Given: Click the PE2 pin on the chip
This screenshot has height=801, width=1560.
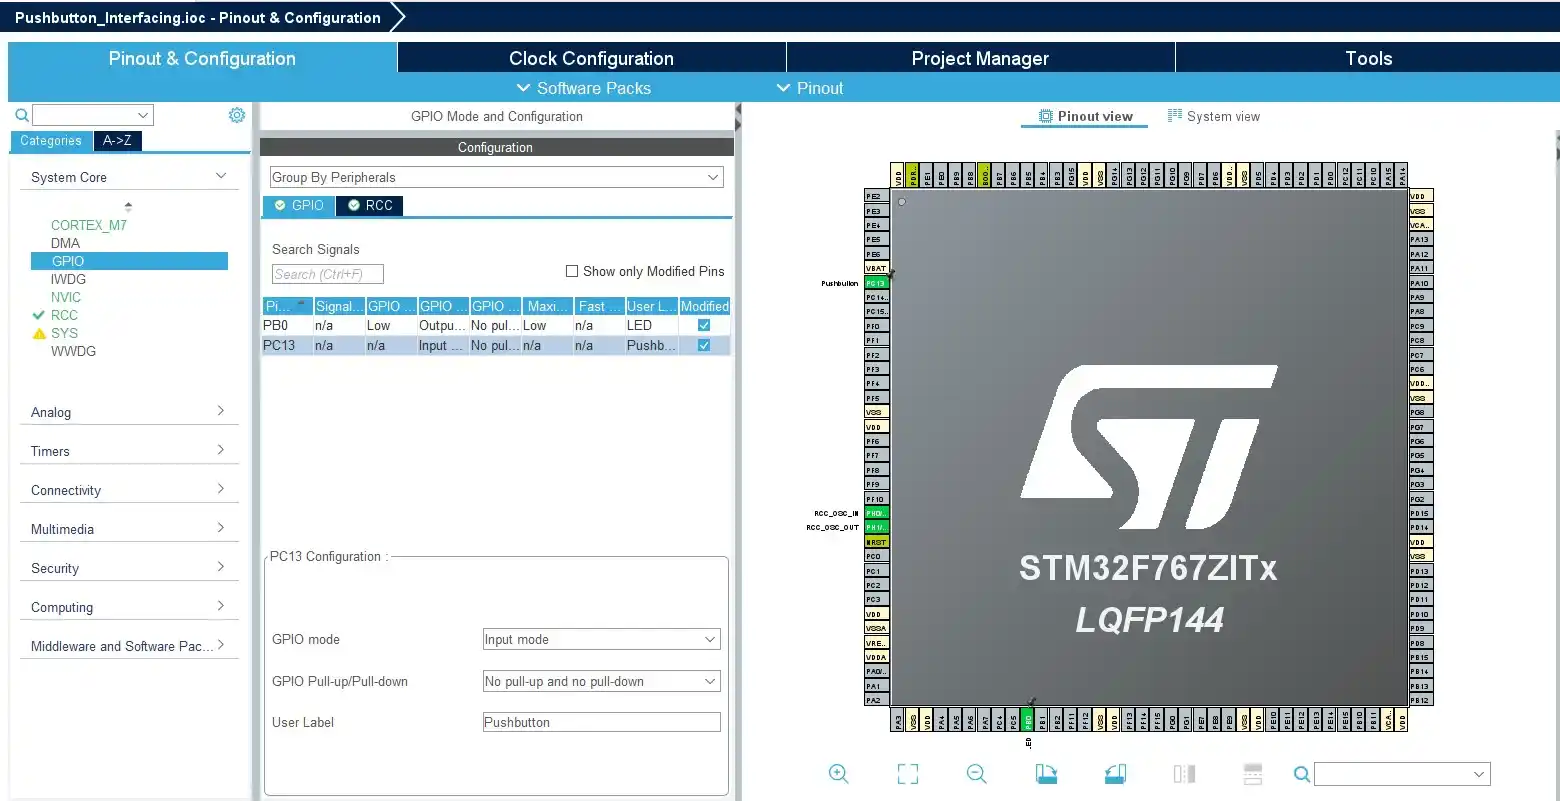Looking at the screenshot, I should [876, 196].
